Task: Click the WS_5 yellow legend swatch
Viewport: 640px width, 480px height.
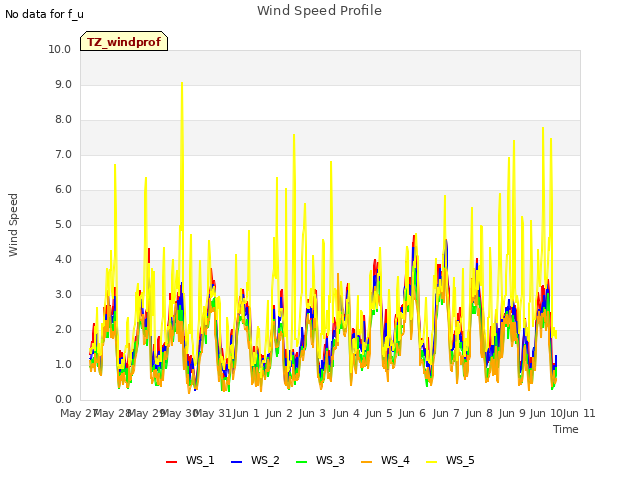Action: [431, 462]
